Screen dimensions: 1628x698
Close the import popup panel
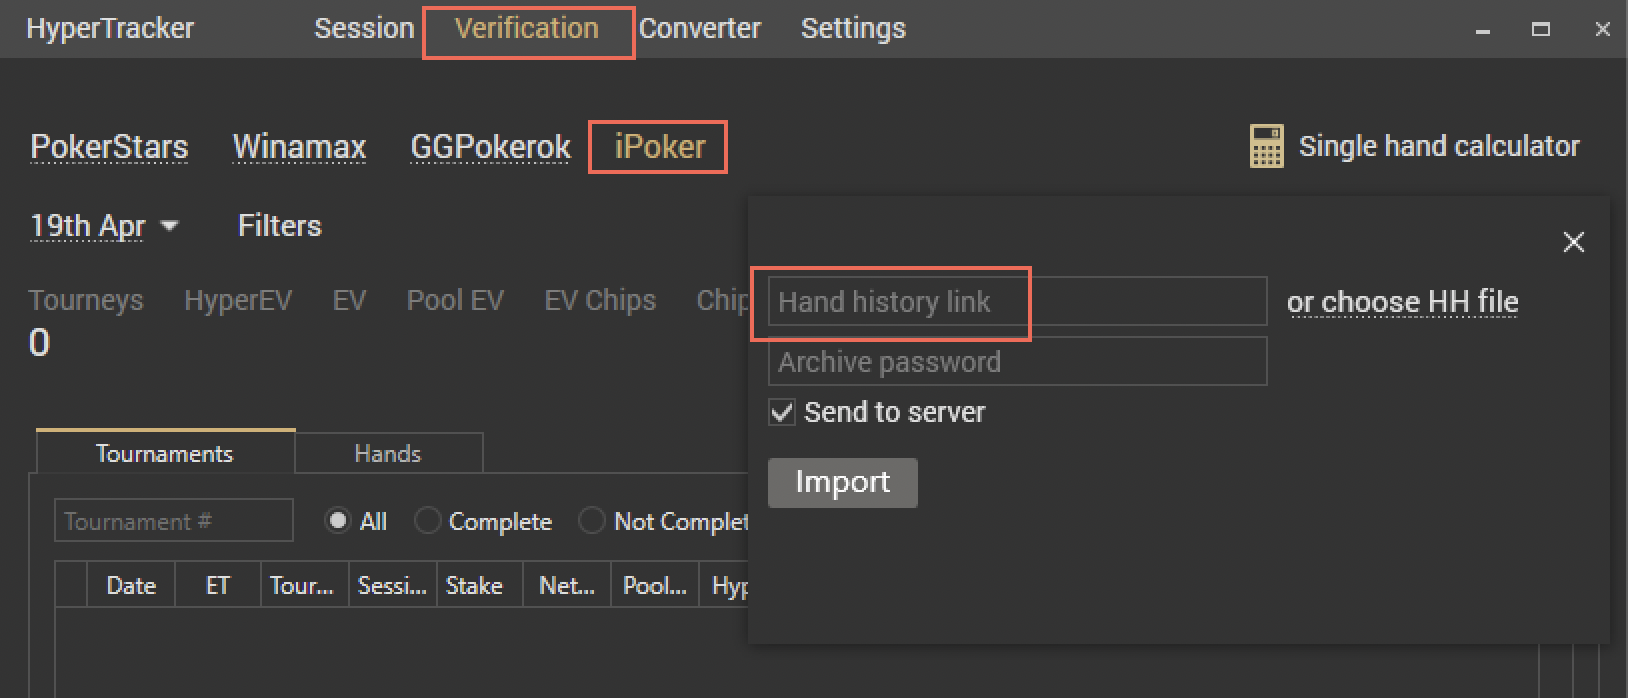coord(1573,242)
